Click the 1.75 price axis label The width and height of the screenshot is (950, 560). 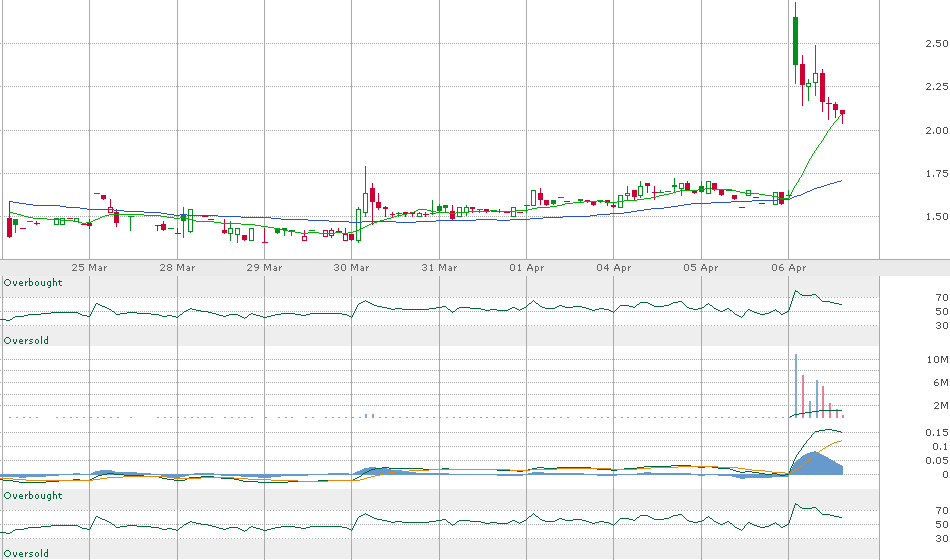(937, 173)
